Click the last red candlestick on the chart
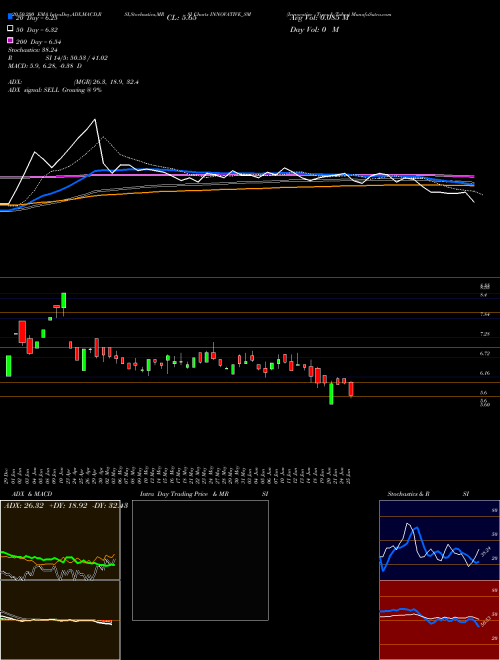 (351, 389)
